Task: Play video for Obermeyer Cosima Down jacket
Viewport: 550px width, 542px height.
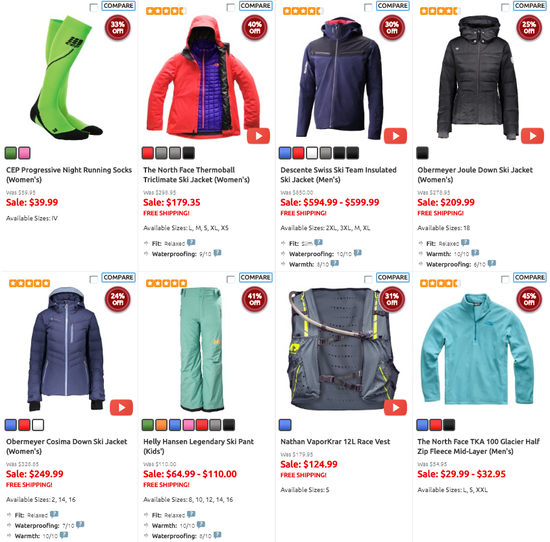Action: coord(121,407)
